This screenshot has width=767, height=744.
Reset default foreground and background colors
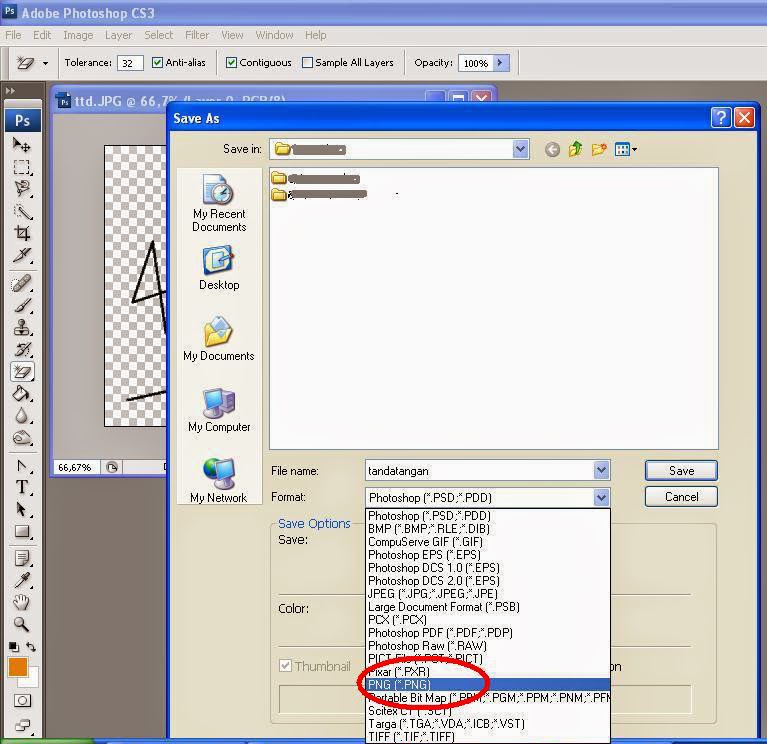point(14,647)
